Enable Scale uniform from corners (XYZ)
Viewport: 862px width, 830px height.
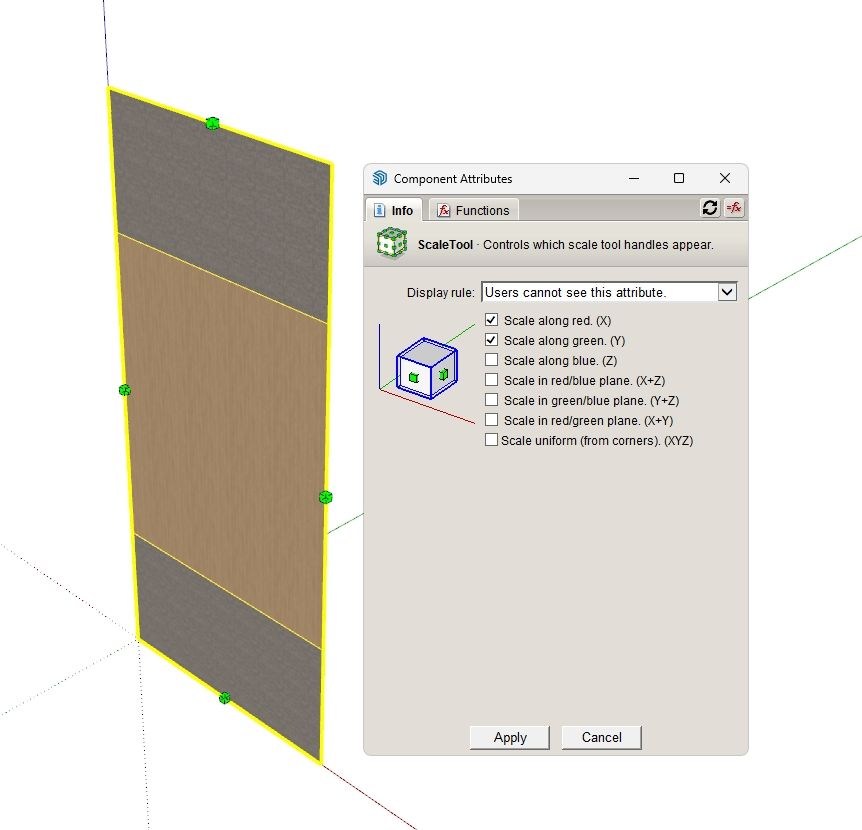point(491,440)
